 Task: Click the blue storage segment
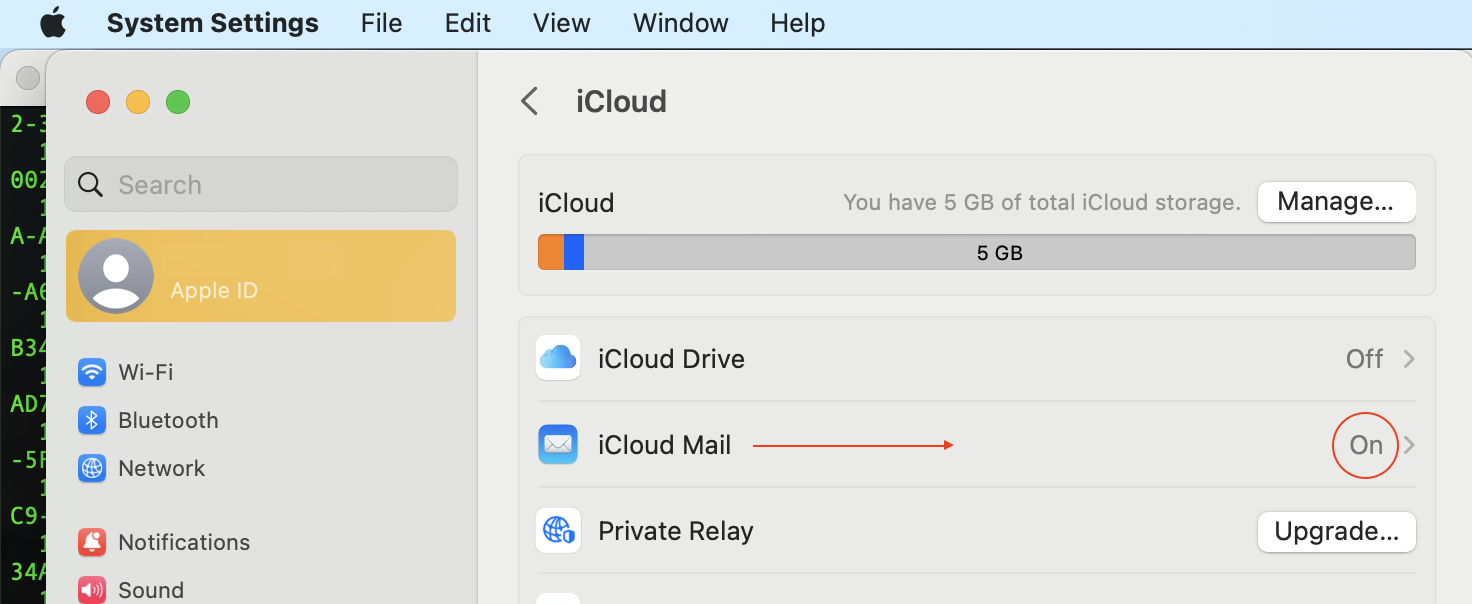(x=574, y=252)
